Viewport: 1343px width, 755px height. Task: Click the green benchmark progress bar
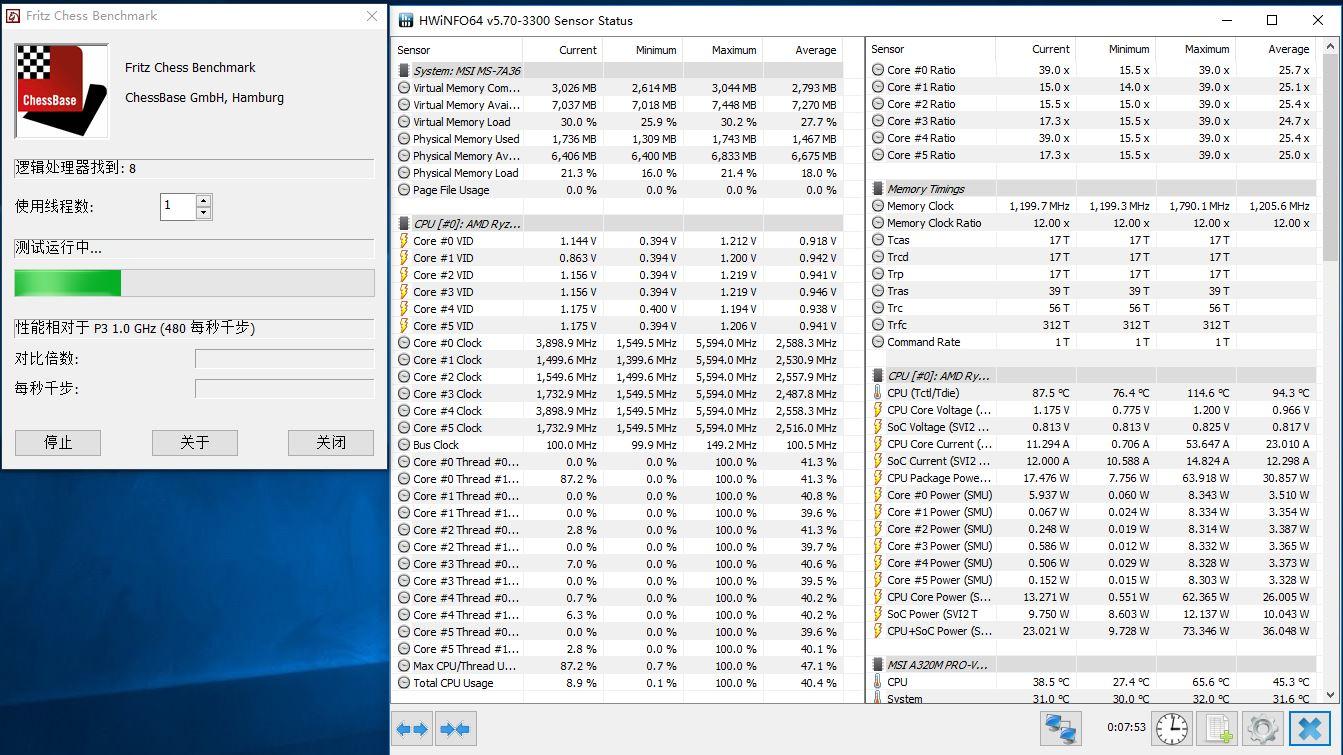(x=194, y=283)
